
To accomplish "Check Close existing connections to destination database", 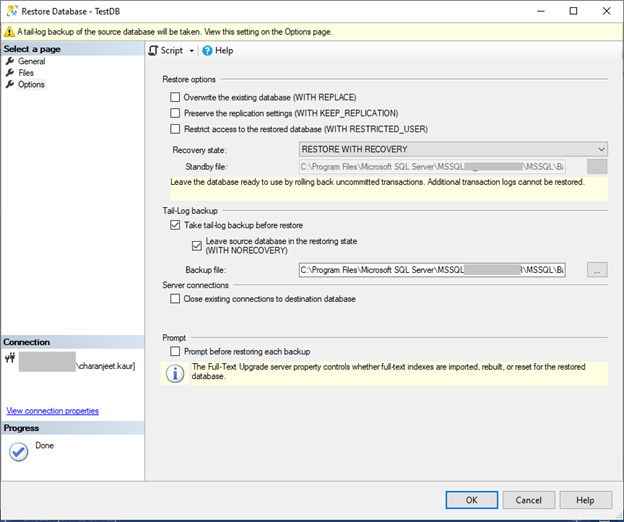I will (176, 299).
